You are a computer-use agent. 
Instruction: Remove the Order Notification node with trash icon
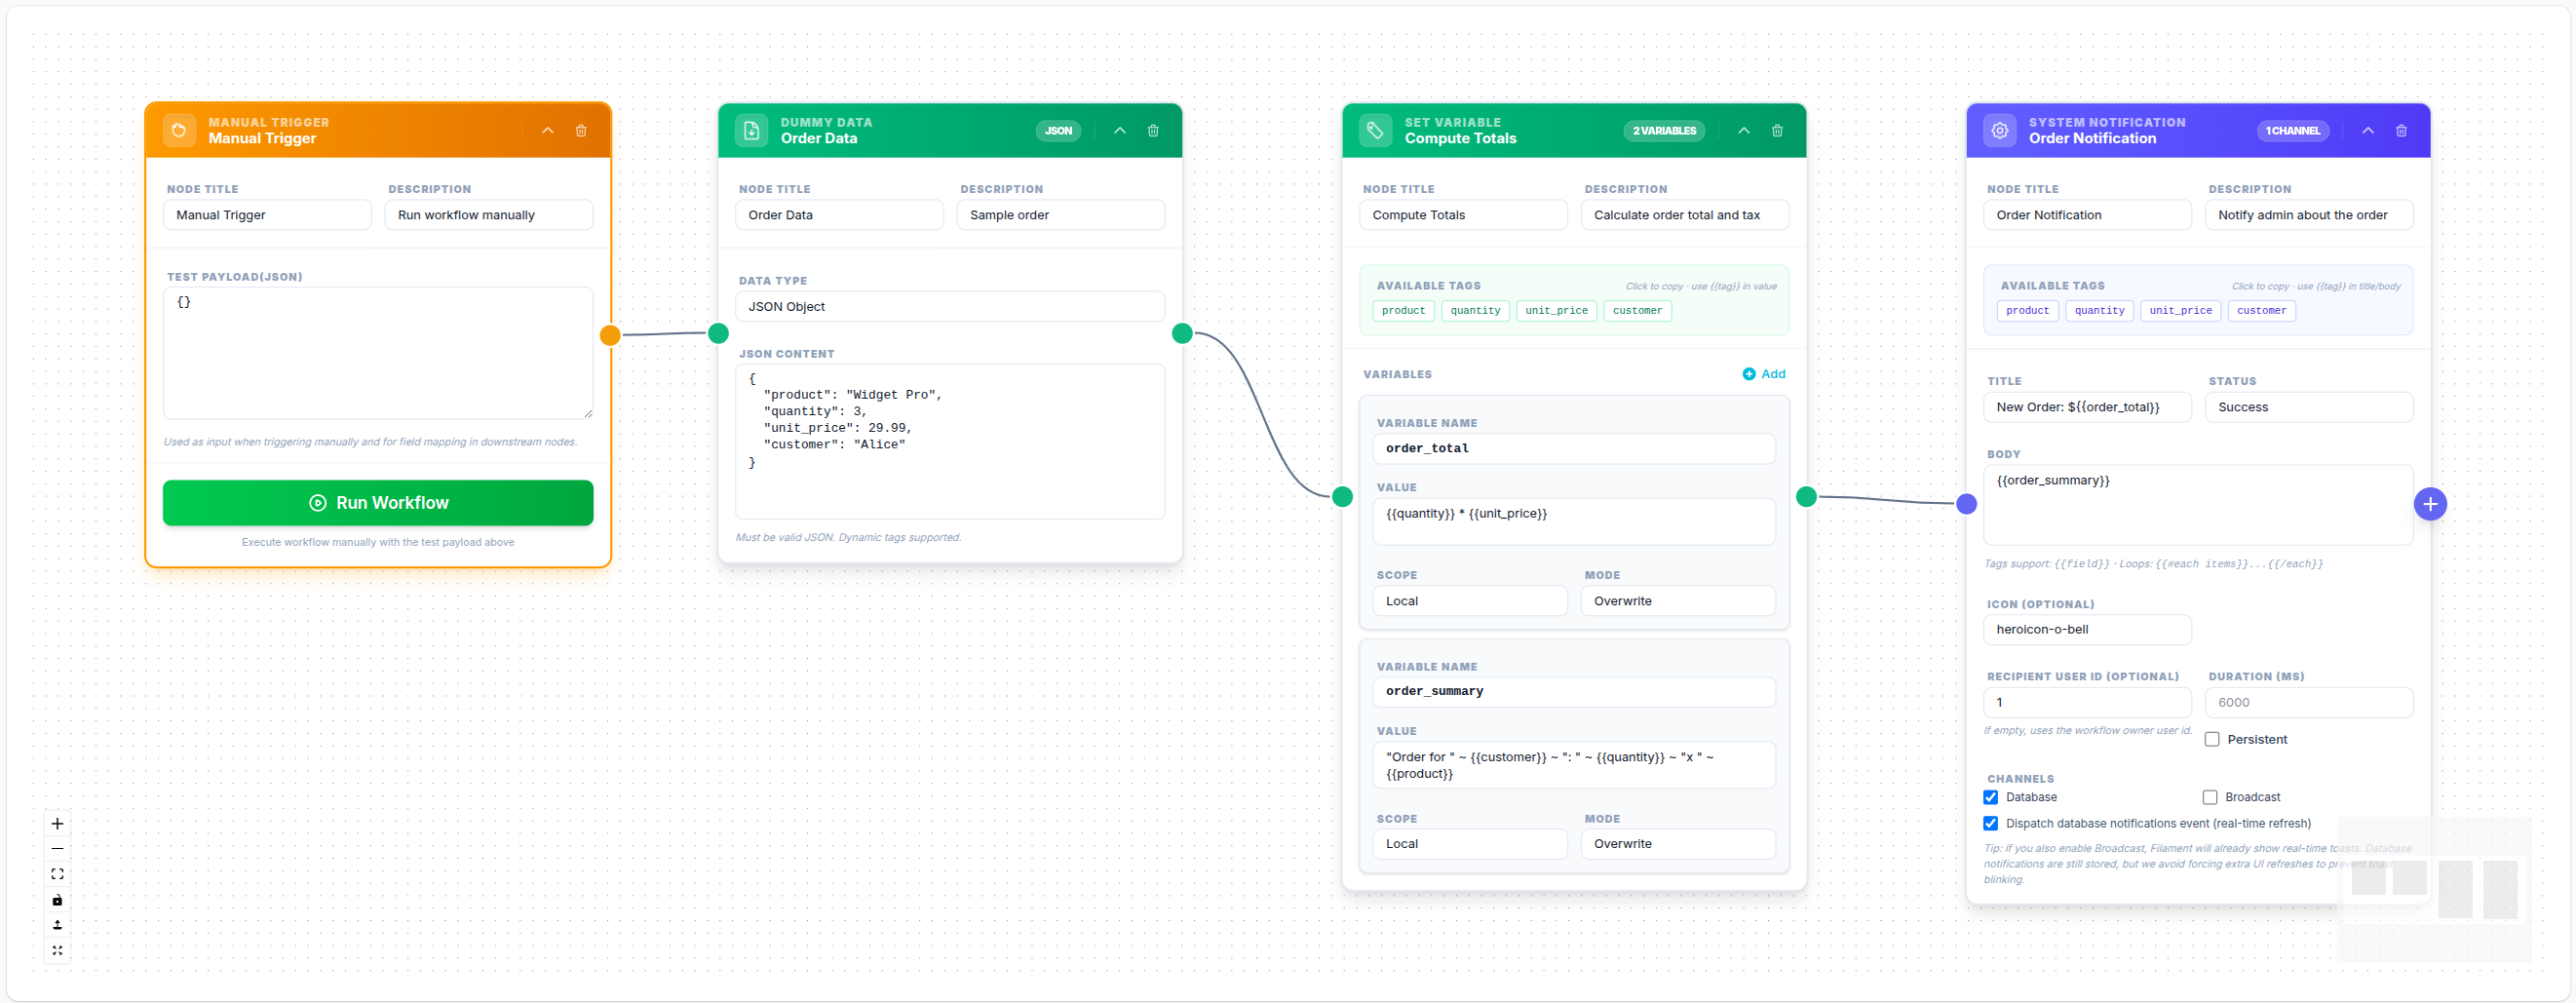pos(2401,131)
